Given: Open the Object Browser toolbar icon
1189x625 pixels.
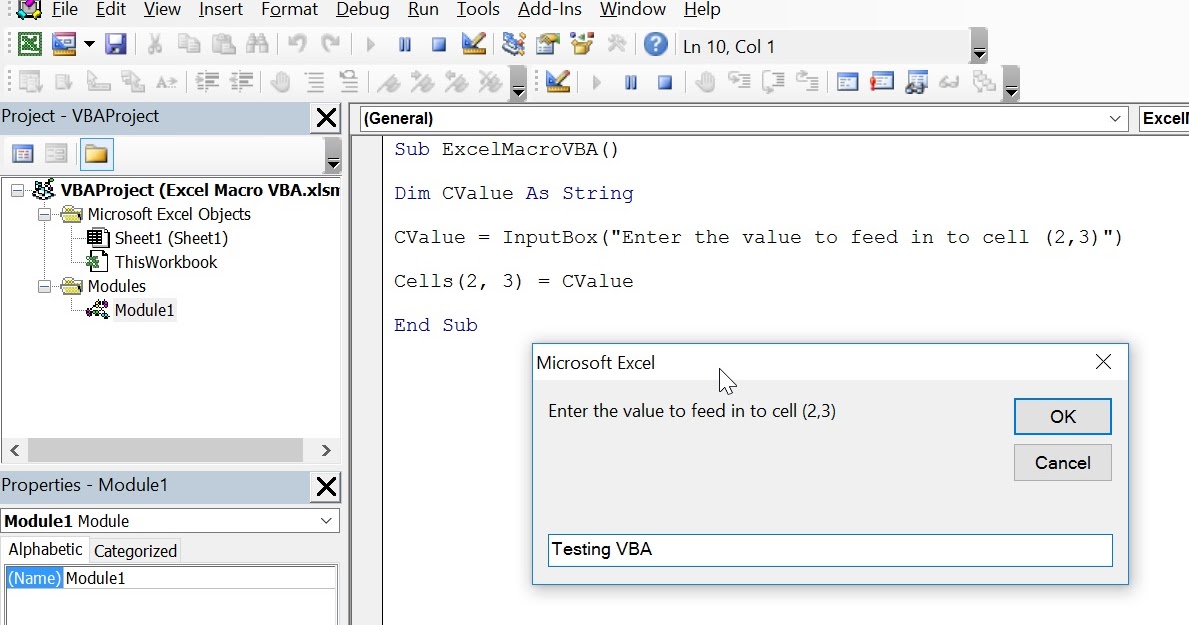Looking at the screenshot, I should (582, 44).
